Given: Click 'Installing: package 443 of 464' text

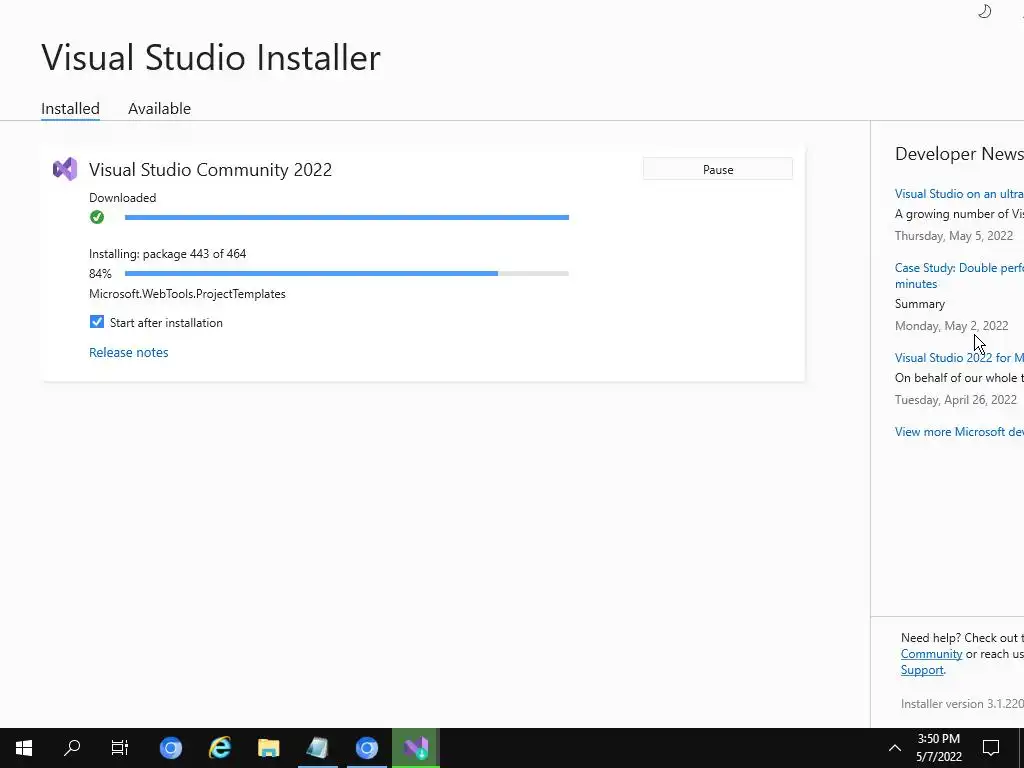Looking at the screenshot, I should click(x=168, y=253).
